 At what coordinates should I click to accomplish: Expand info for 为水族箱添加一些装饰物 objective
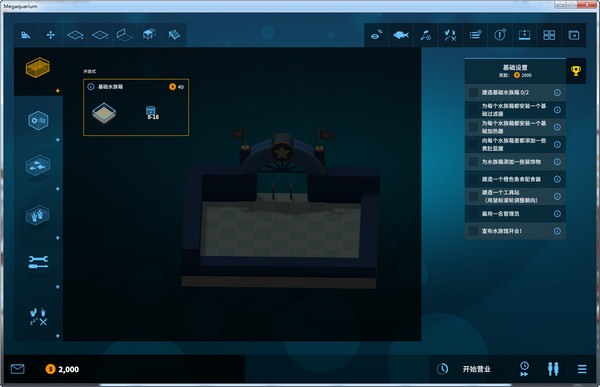pos(557,162)
